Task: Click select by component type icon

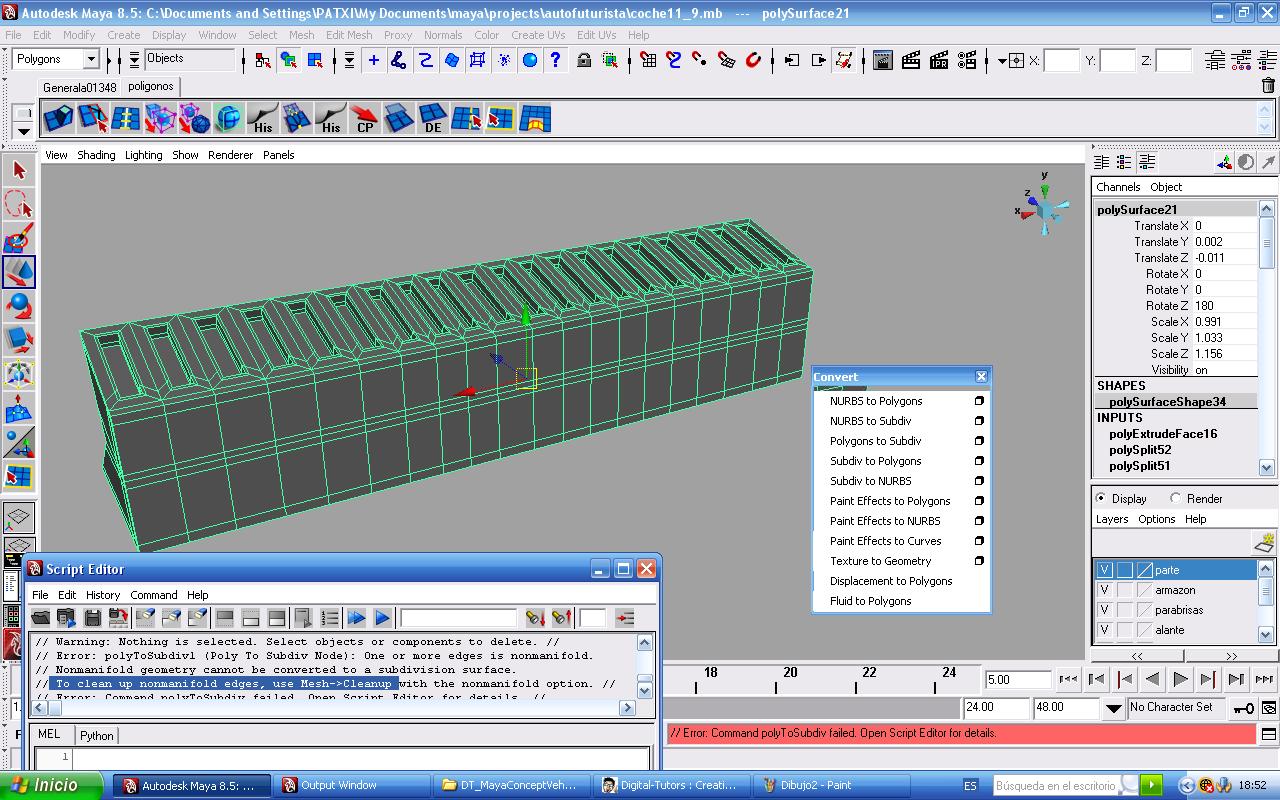Action: pos(314,60)
